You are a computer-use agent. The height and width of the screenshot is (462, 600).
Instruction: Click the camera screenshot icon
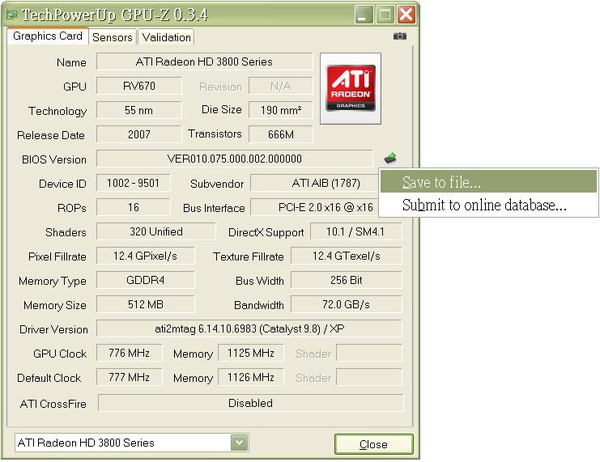(399, 36)
